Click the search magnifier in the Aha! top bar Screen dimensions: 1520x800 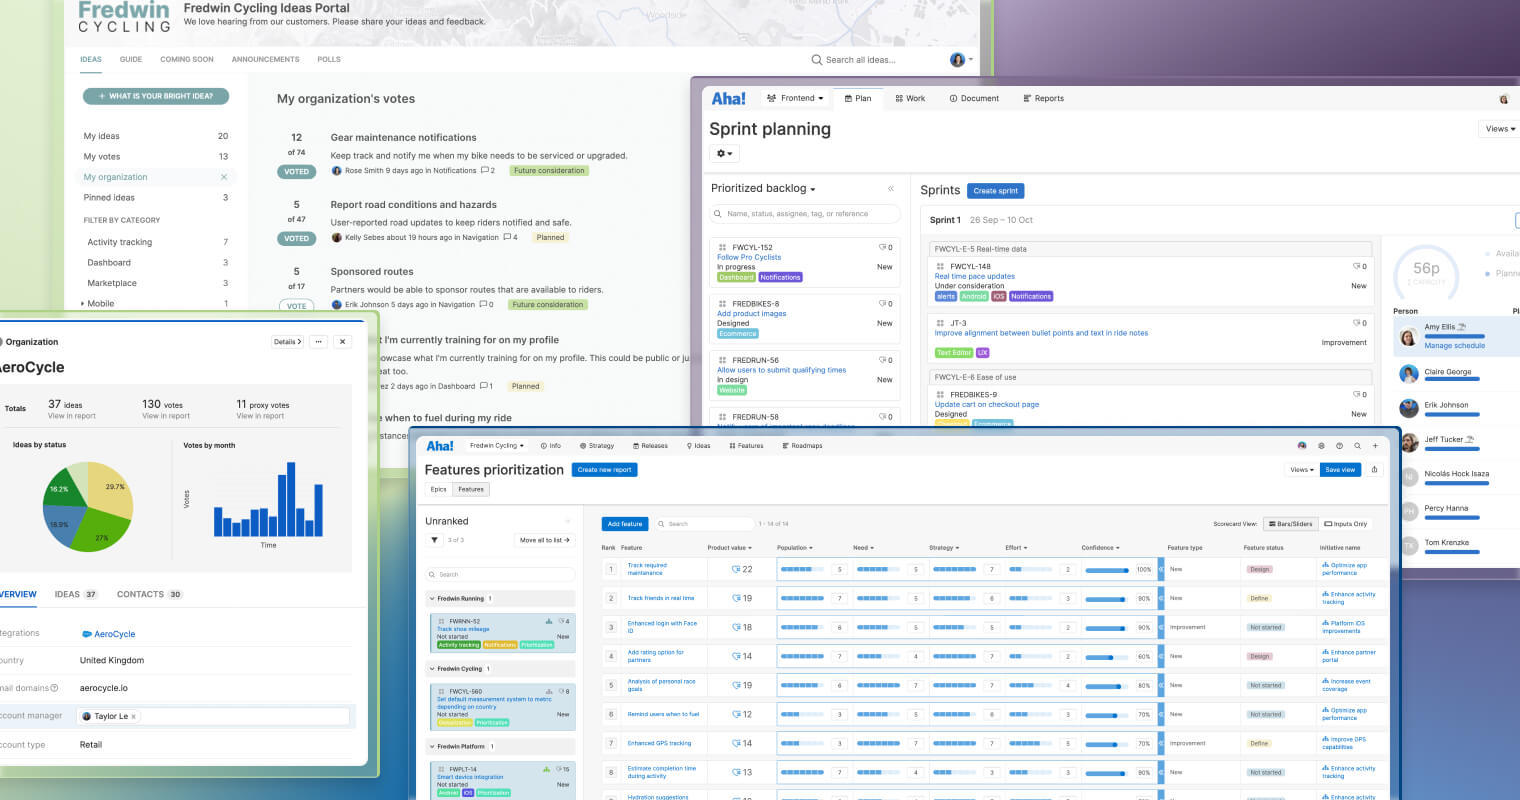[x=1357, y=445]
